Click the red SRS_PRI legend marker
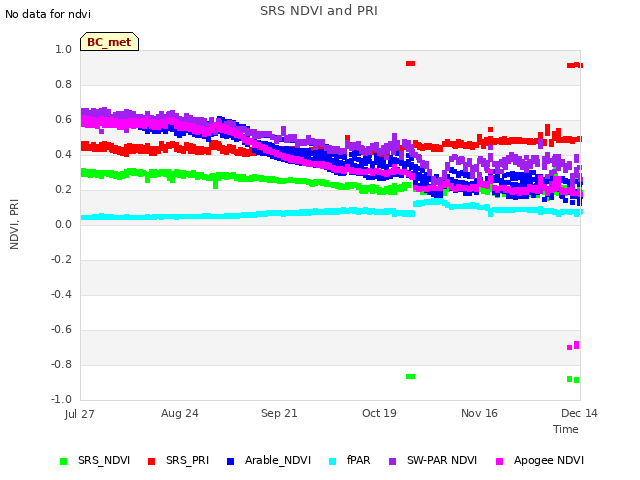 click(151, 461)
